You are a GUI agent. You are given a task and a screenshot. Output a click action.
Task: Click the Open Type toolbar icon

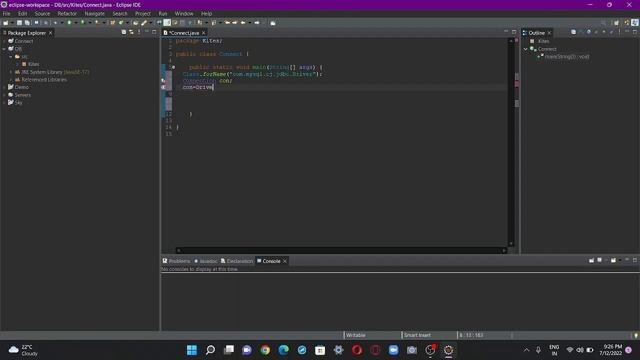click(136, 23)
